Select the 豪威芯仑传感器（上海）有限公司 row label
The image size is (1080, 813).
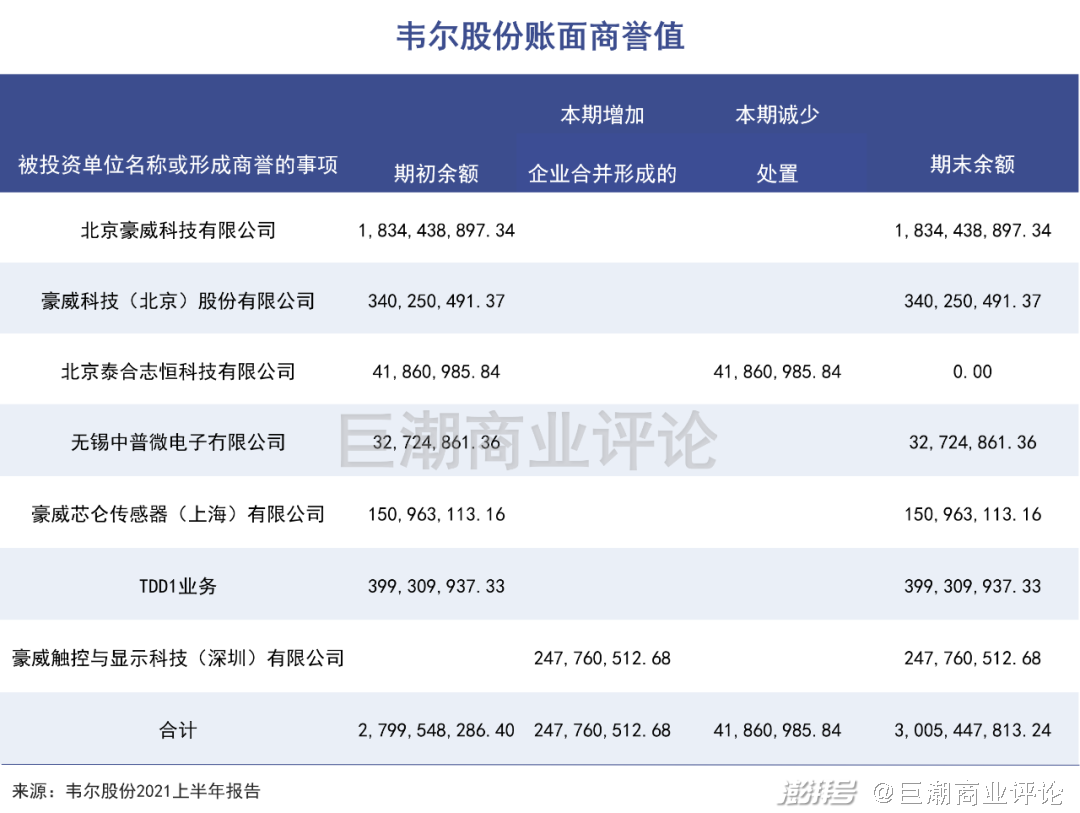coord(178,514)
